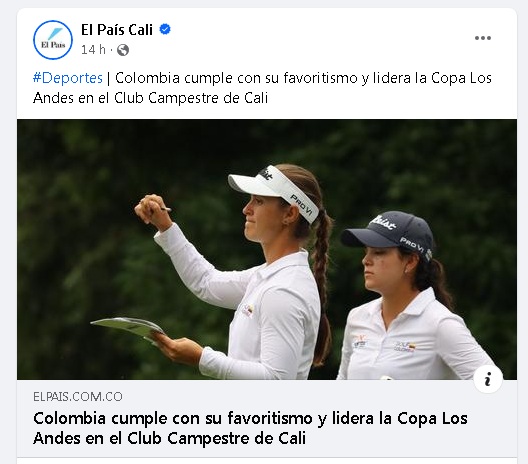Follow the #Deportes hashtag

(68, 78)
